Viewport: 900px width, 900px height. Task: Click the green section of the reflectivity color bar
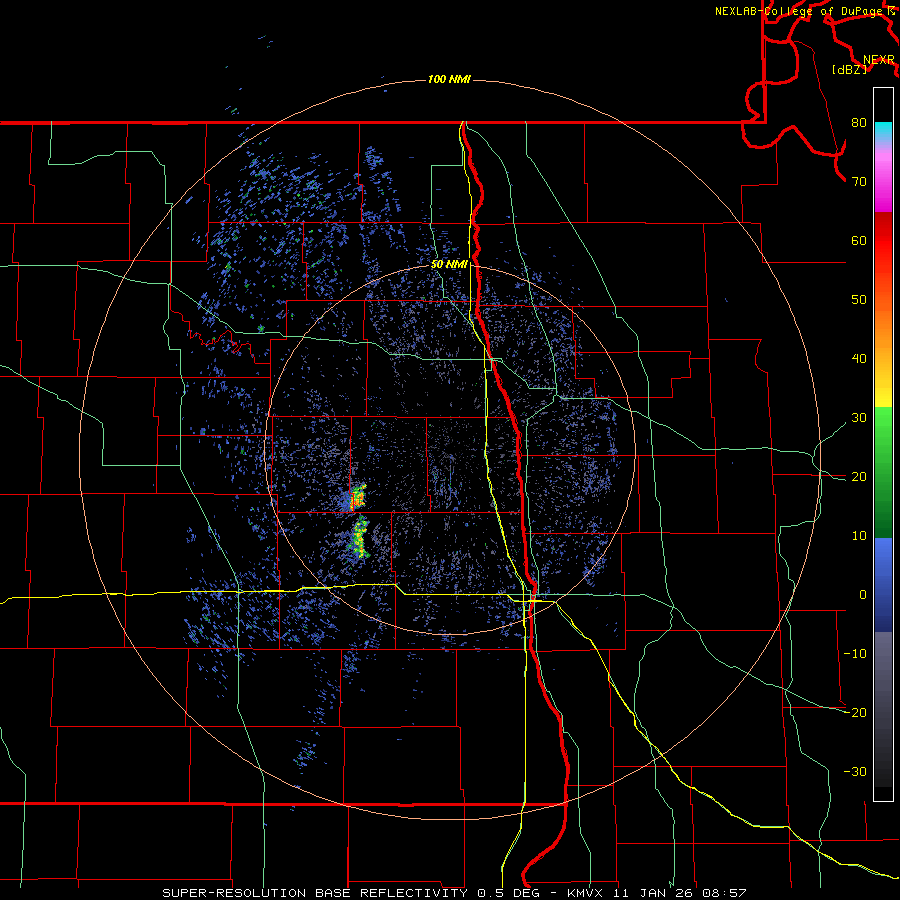[883, 472]
